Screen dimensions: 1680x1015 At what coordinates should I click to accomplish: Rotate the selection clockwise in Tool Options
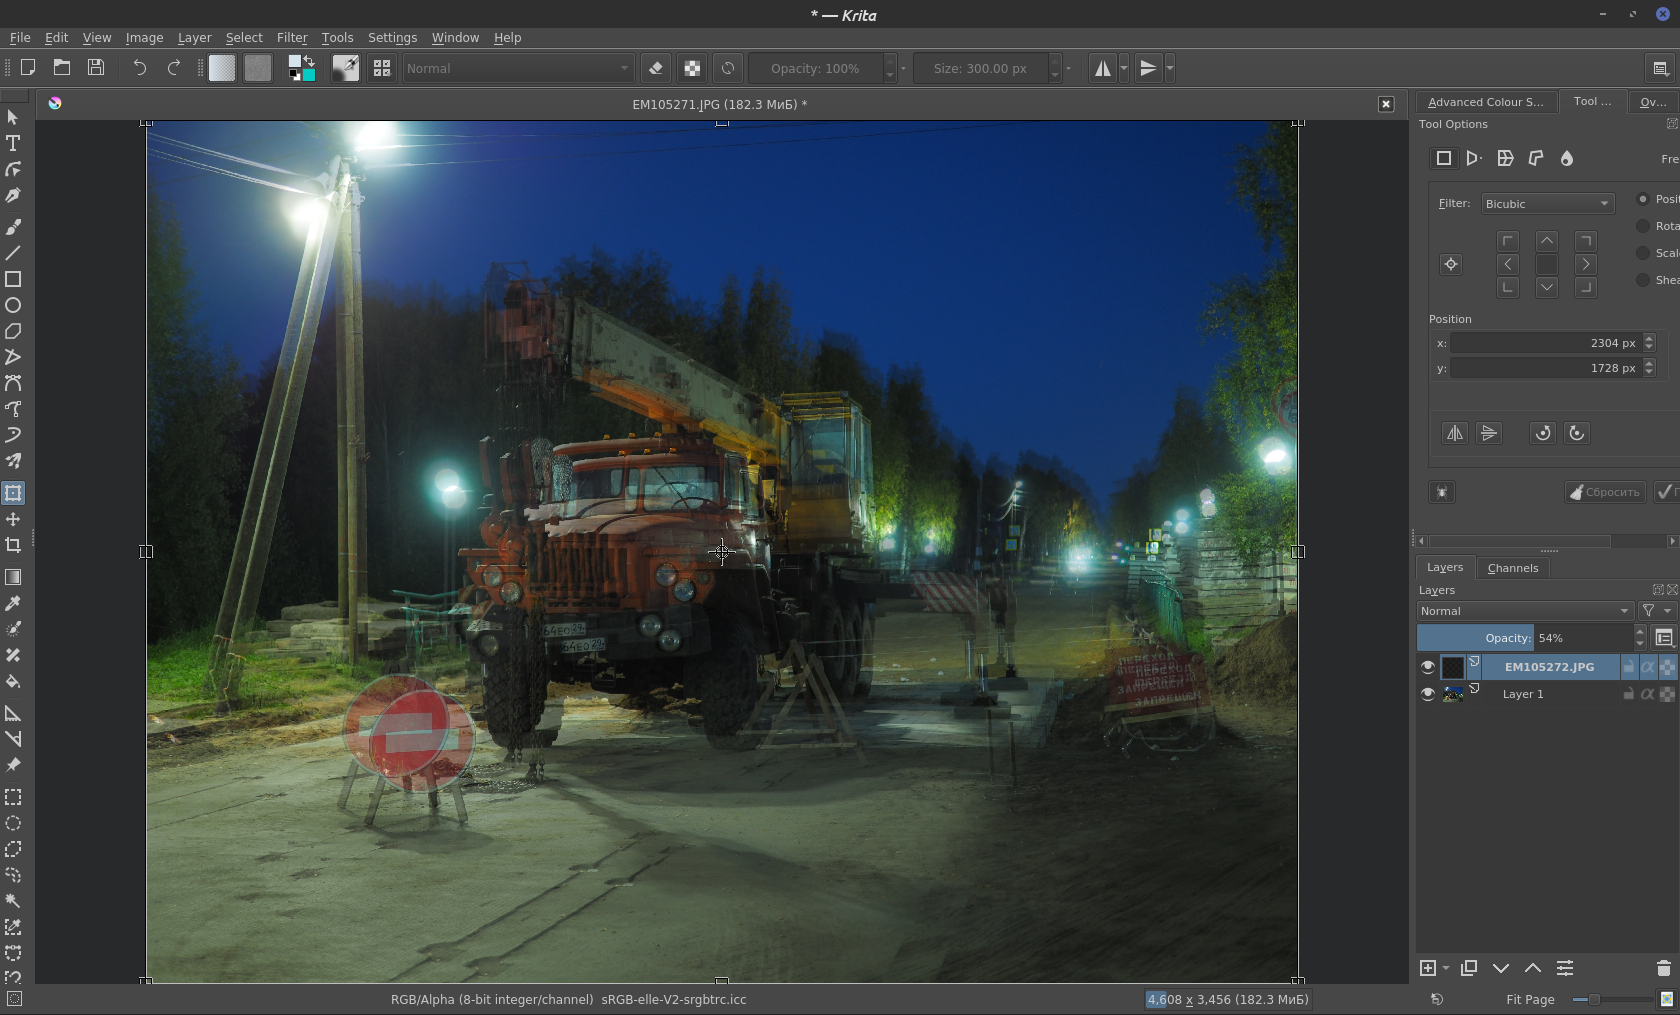[1577, 433]
